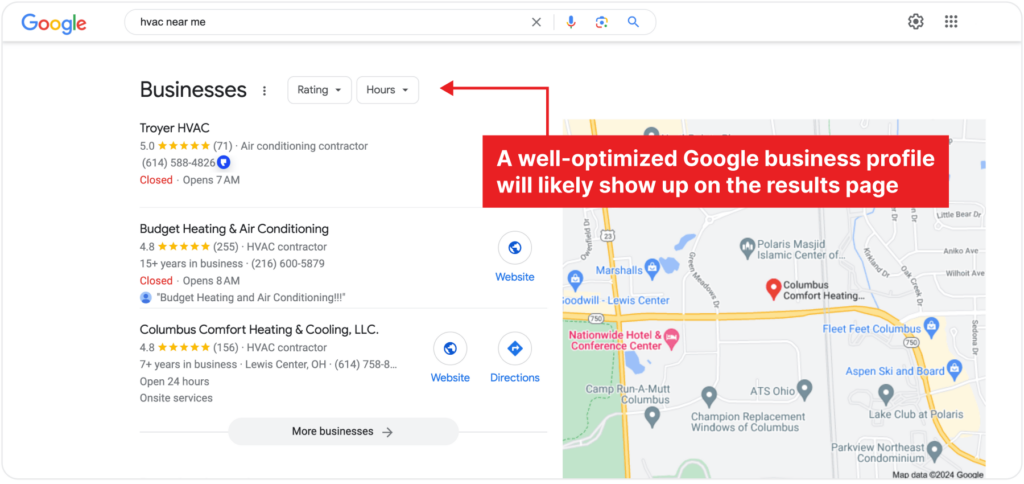The height and width of the screenshot is (484, 1024).
Task: Click Polaris Masjid Islamic Center map pin
Action: [747, 248]
